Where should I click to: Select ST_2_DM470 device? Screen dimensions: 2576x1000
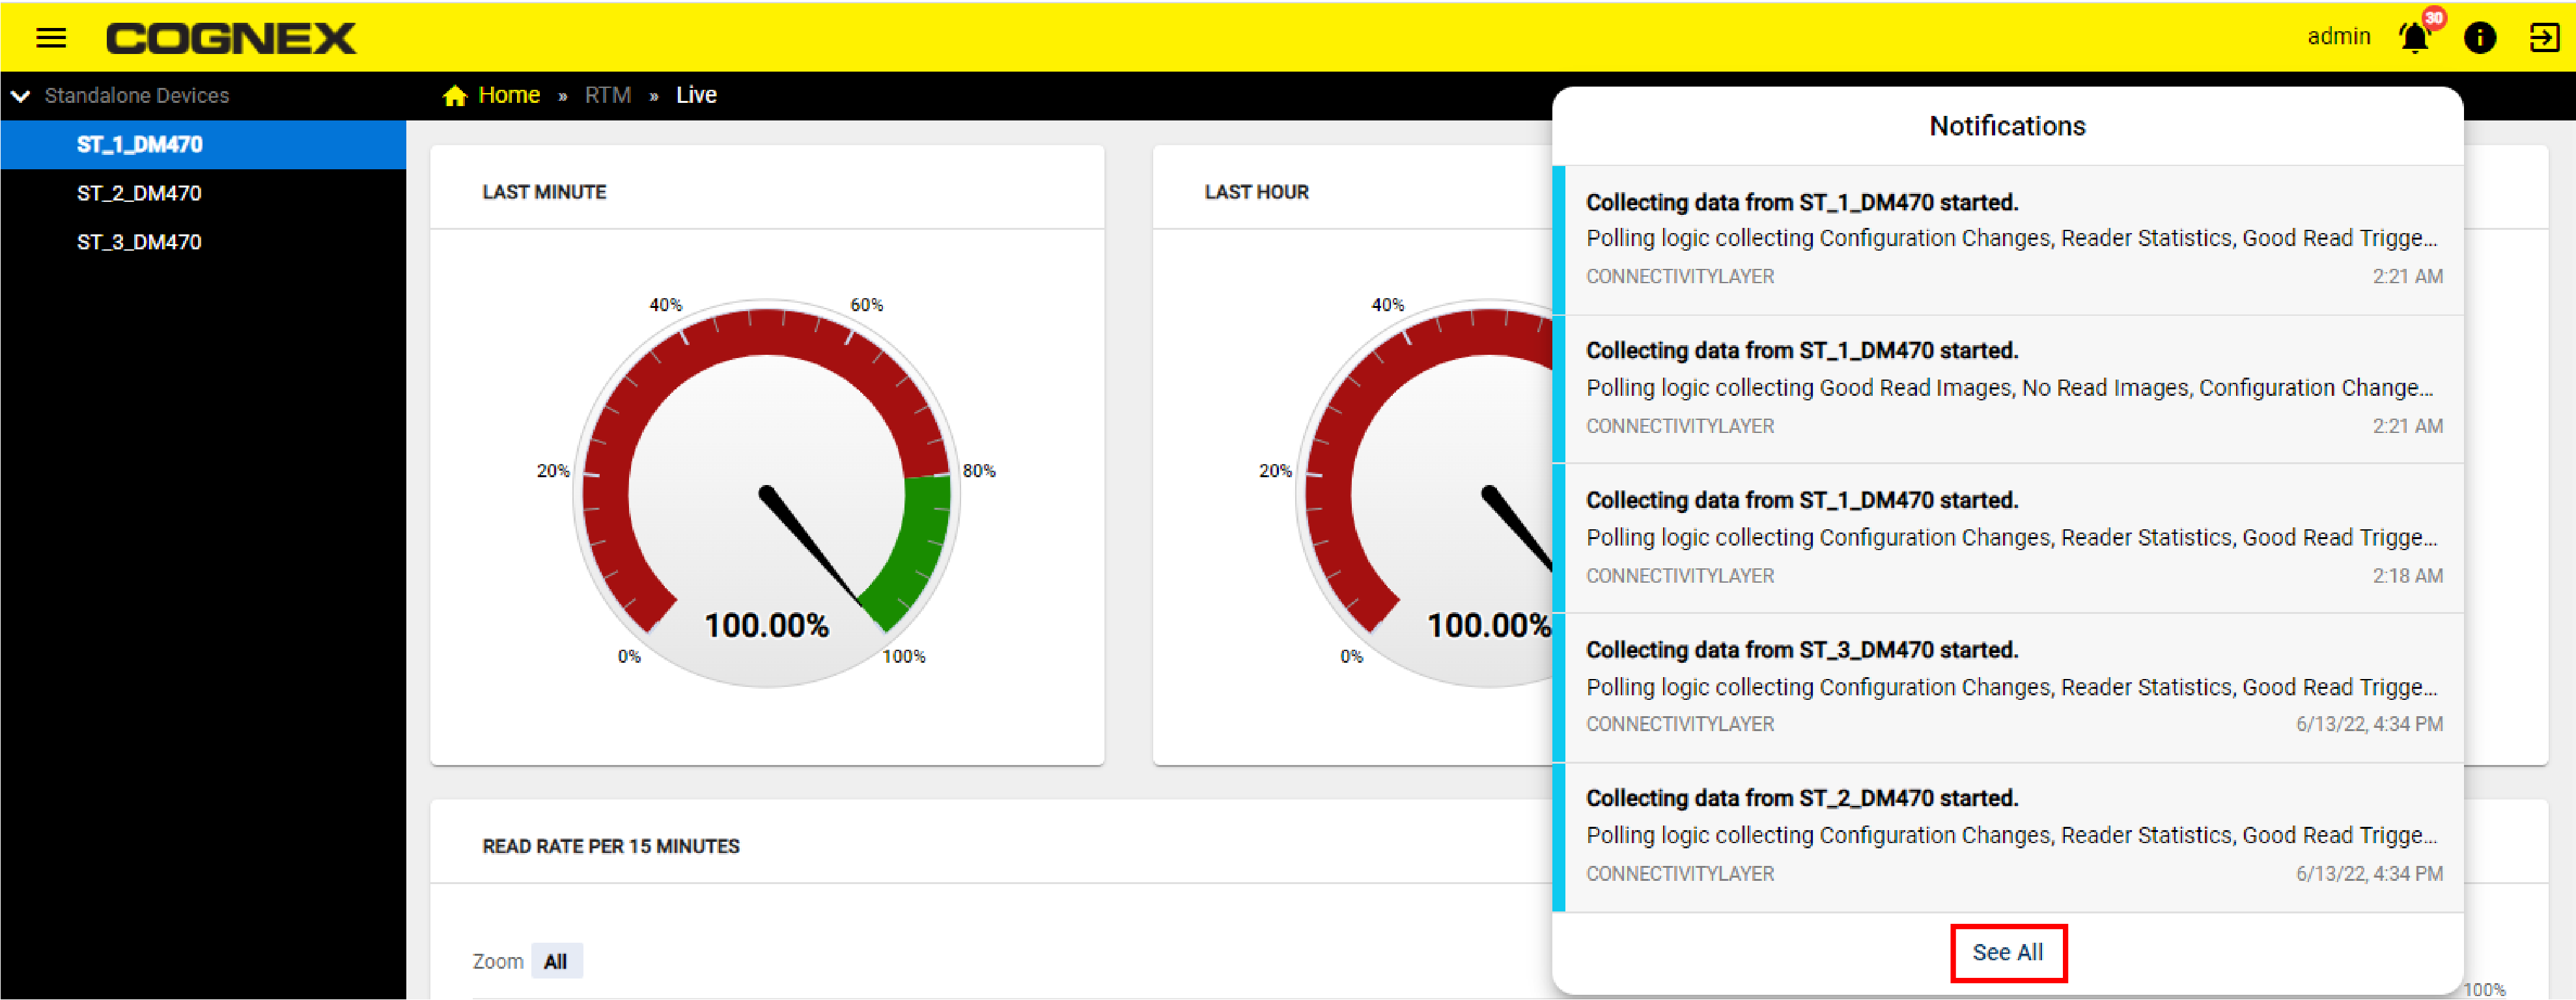pyautogui.click(x=140, y=193)
